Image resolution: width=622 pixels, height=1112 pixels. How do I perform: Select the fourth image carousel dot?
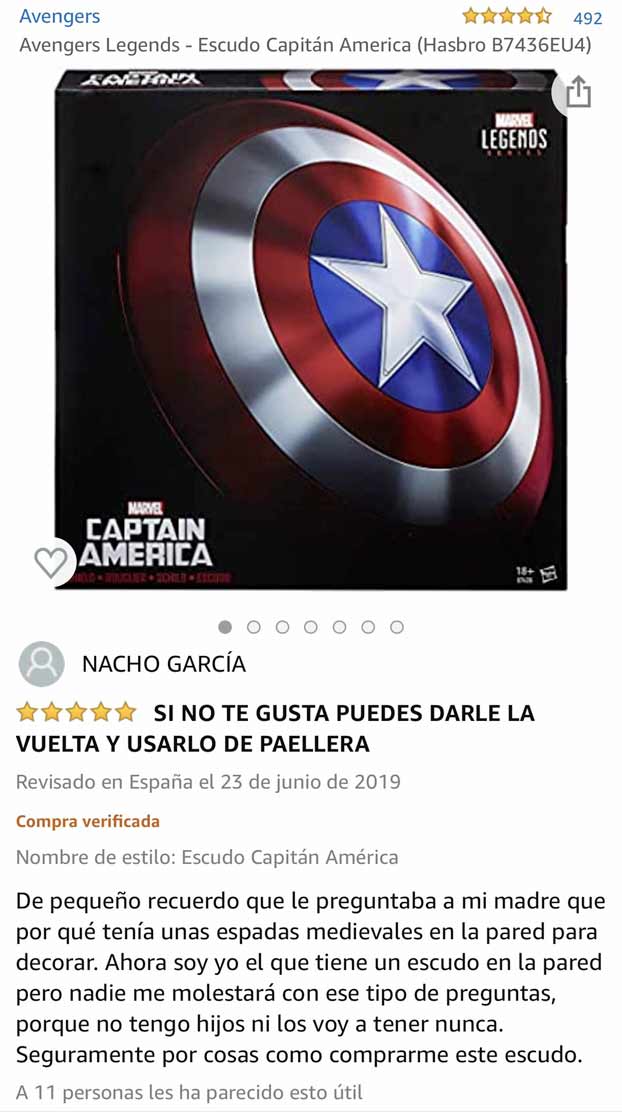click(x=311, y=627)
